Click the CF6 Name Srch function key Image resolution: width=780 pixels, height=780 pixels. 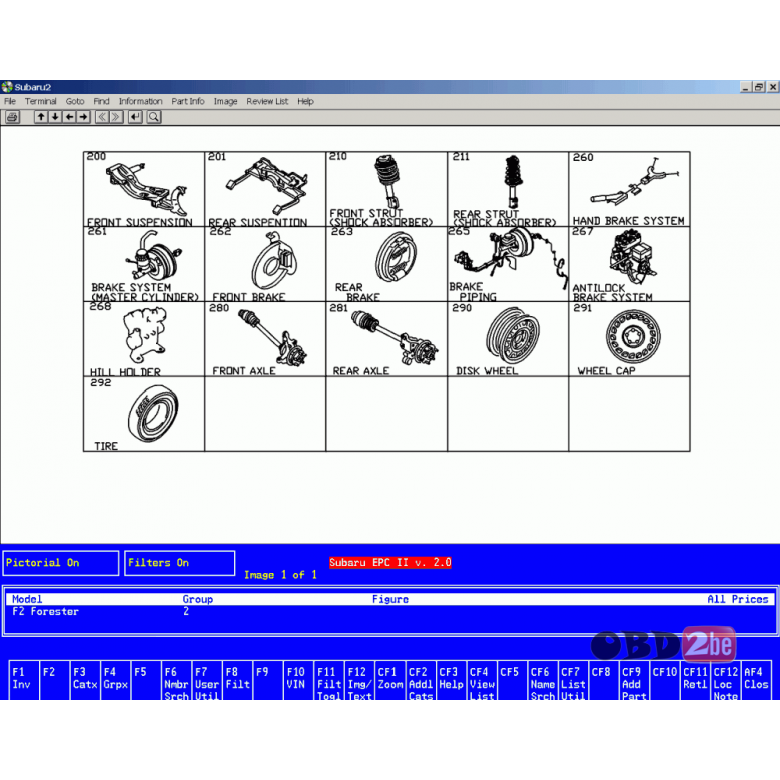(542, 681)
